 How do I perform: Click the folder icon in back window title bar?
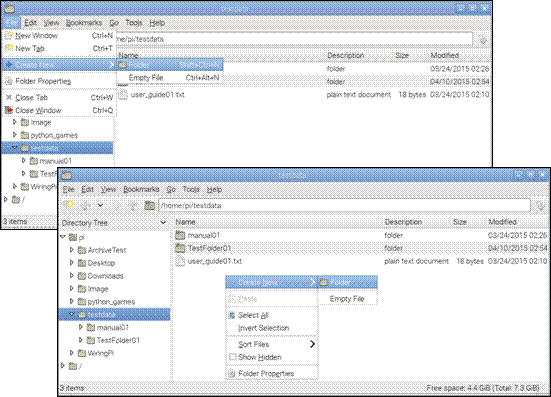pyautogui.click(x=9, y=8)
